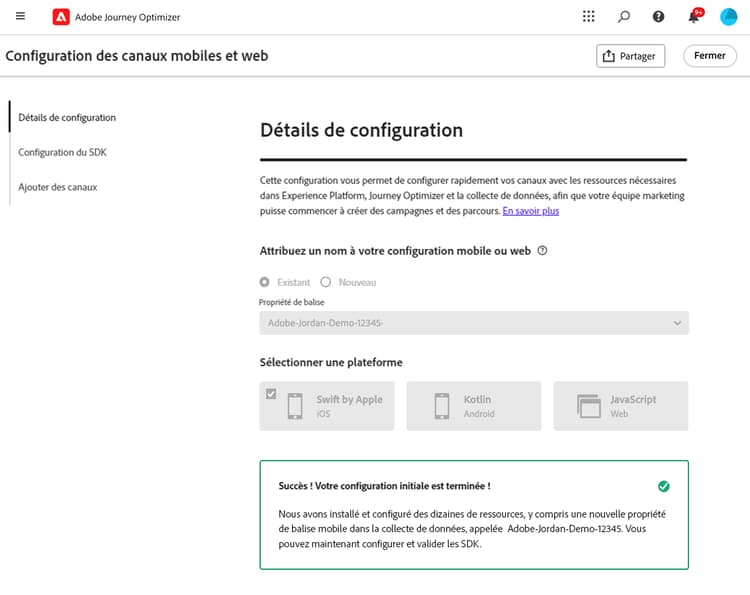This screenshot has height=595, width=750.
Task: Select Détails de configuration in sidebar
Action: pos(67,118)
